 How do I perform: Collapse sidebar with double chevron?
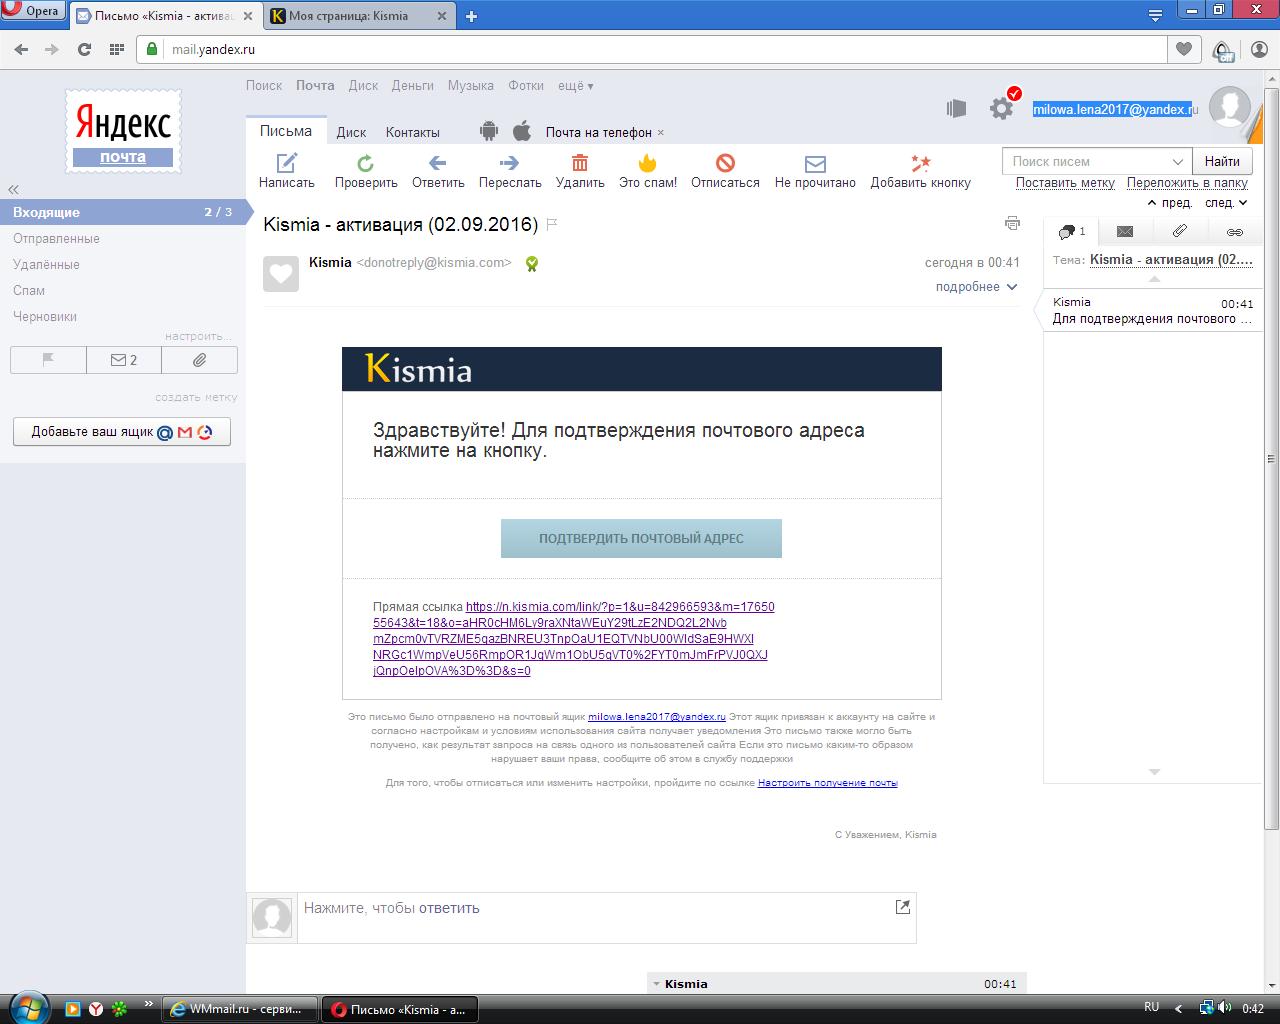pyautogui.click(x=13, y=190)
